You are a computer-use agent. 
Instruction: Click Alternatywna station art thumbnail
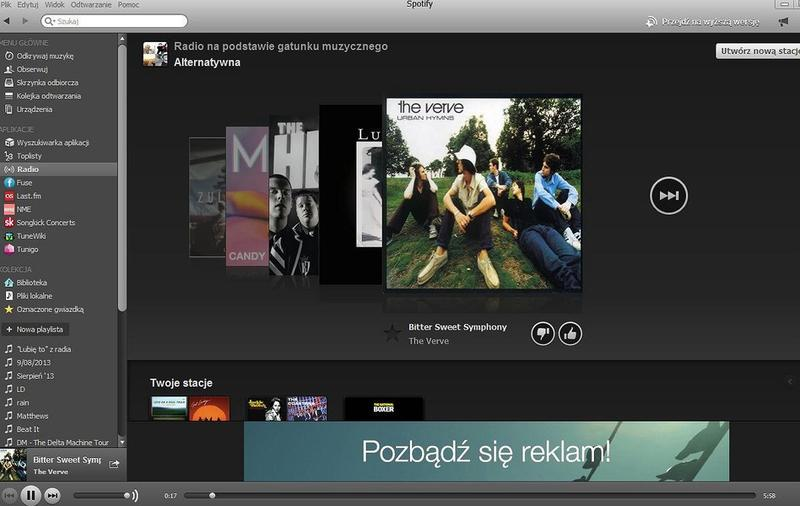(x=155, y=54)
